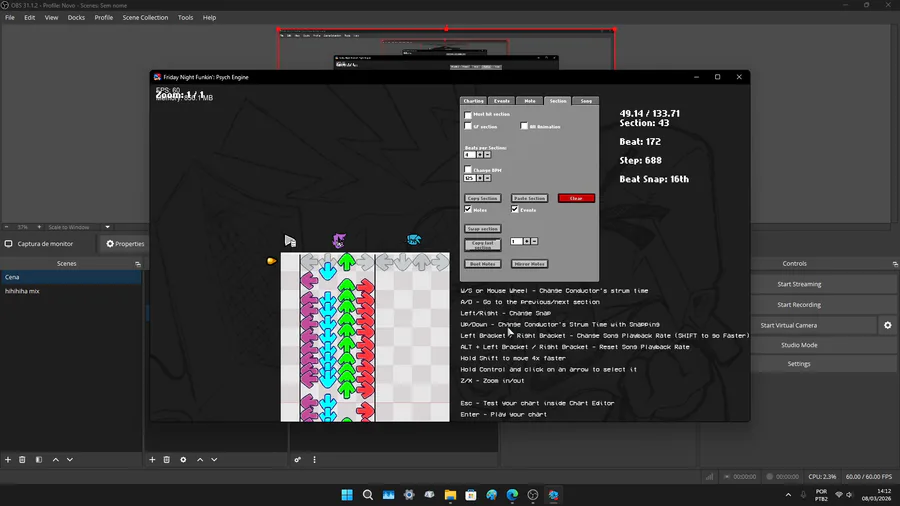Click Copy Section button
Screen dimensions: 900x506
click(x=483, y=198)
